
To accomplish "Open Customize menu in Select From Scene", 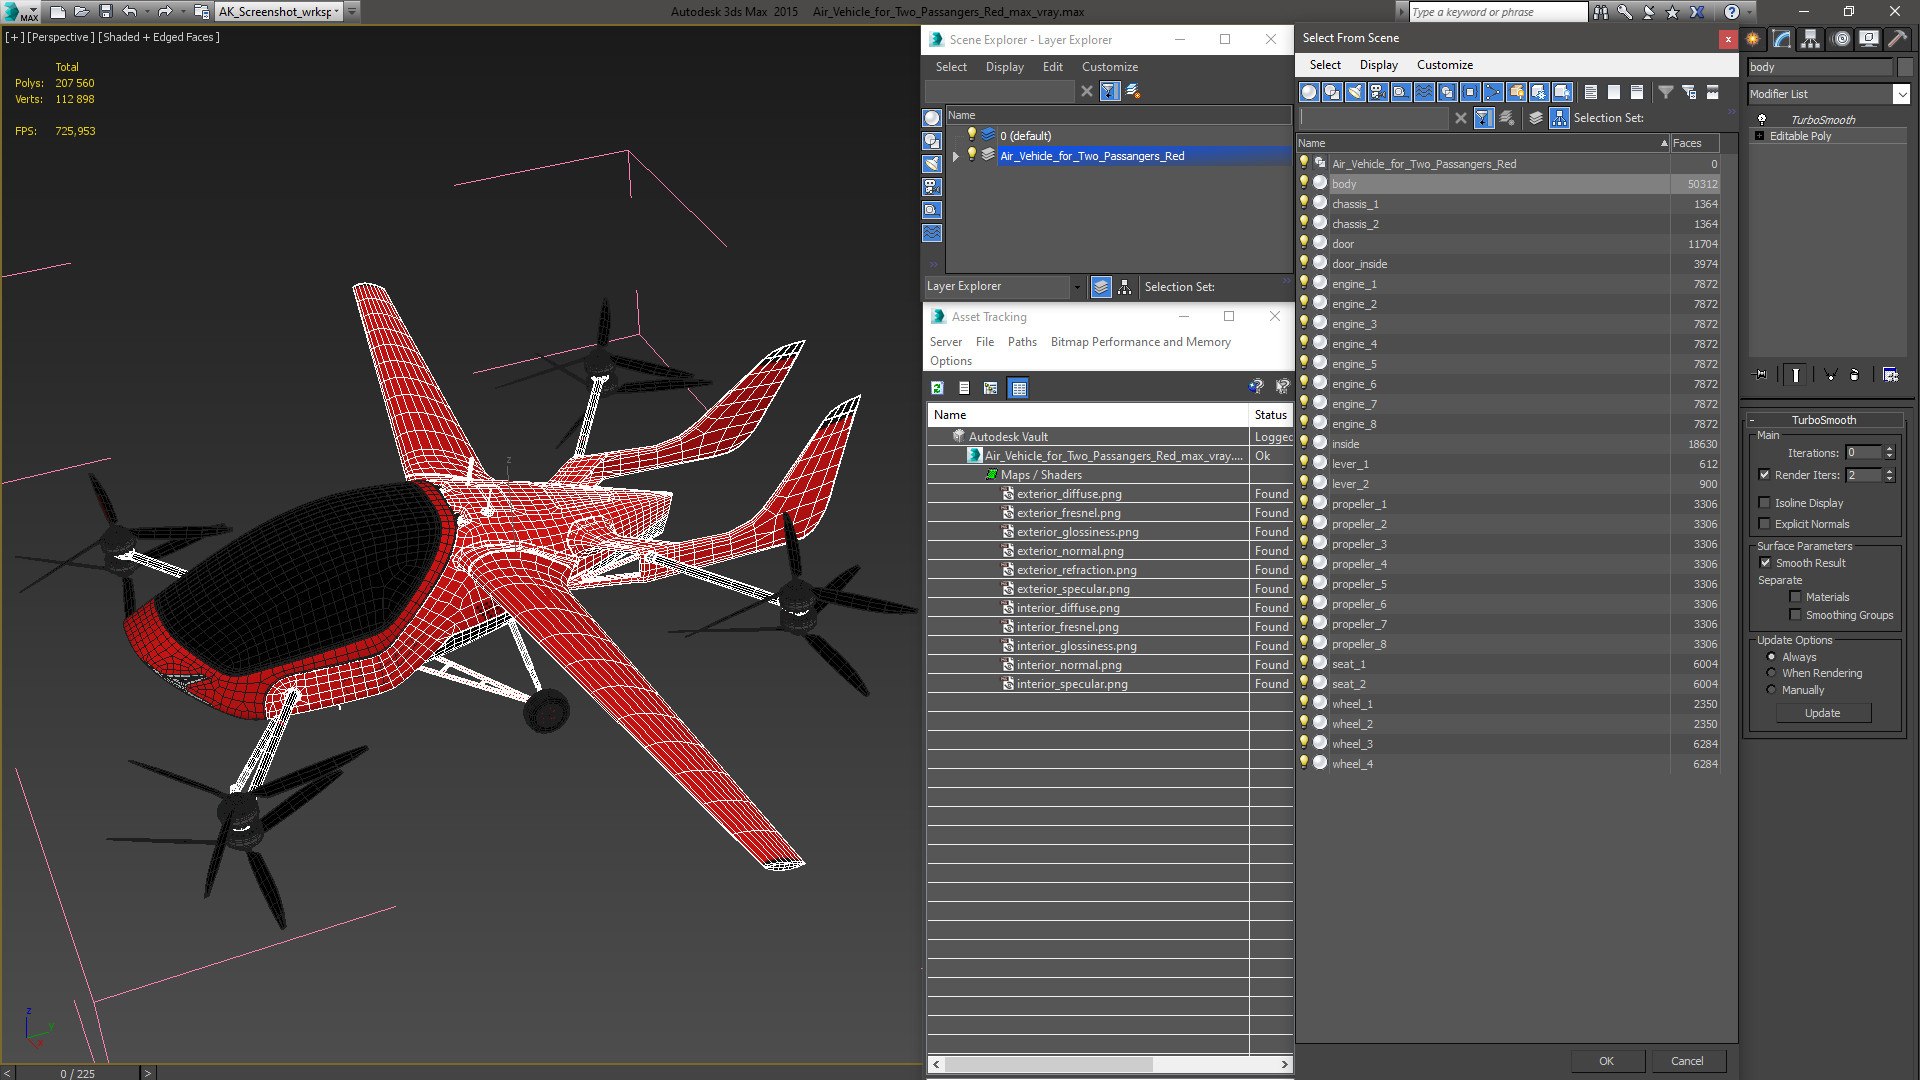I will (x=1444, y=65).
